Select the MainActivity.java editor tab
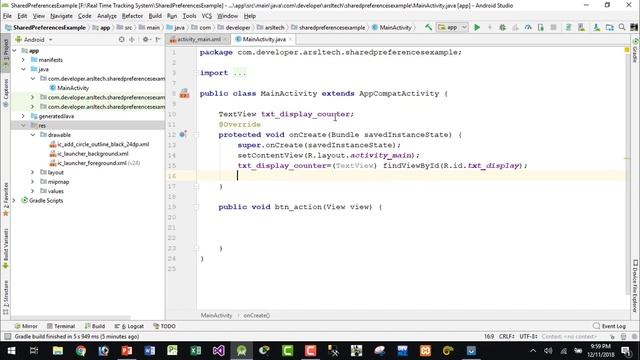The width and height of the screenshot is (640, 360). [x=263, y=39]
